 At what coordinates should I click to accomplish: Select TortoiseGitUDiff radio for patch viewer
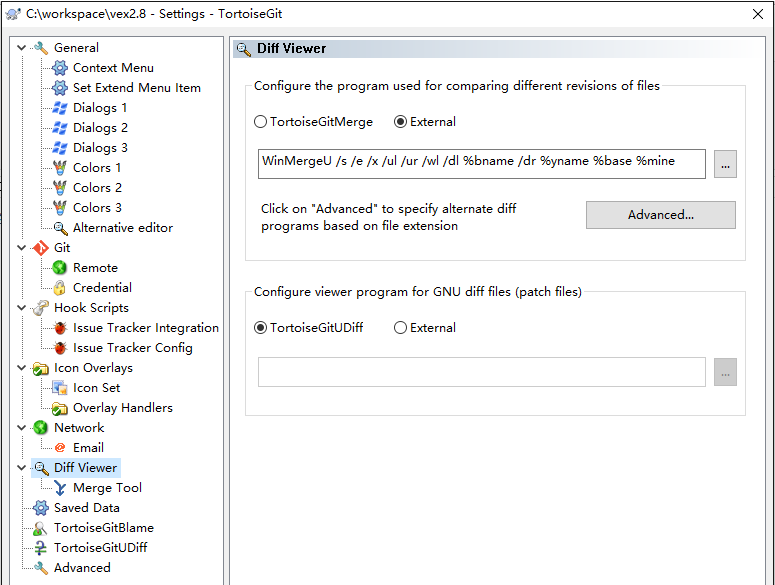pos(260,328)
